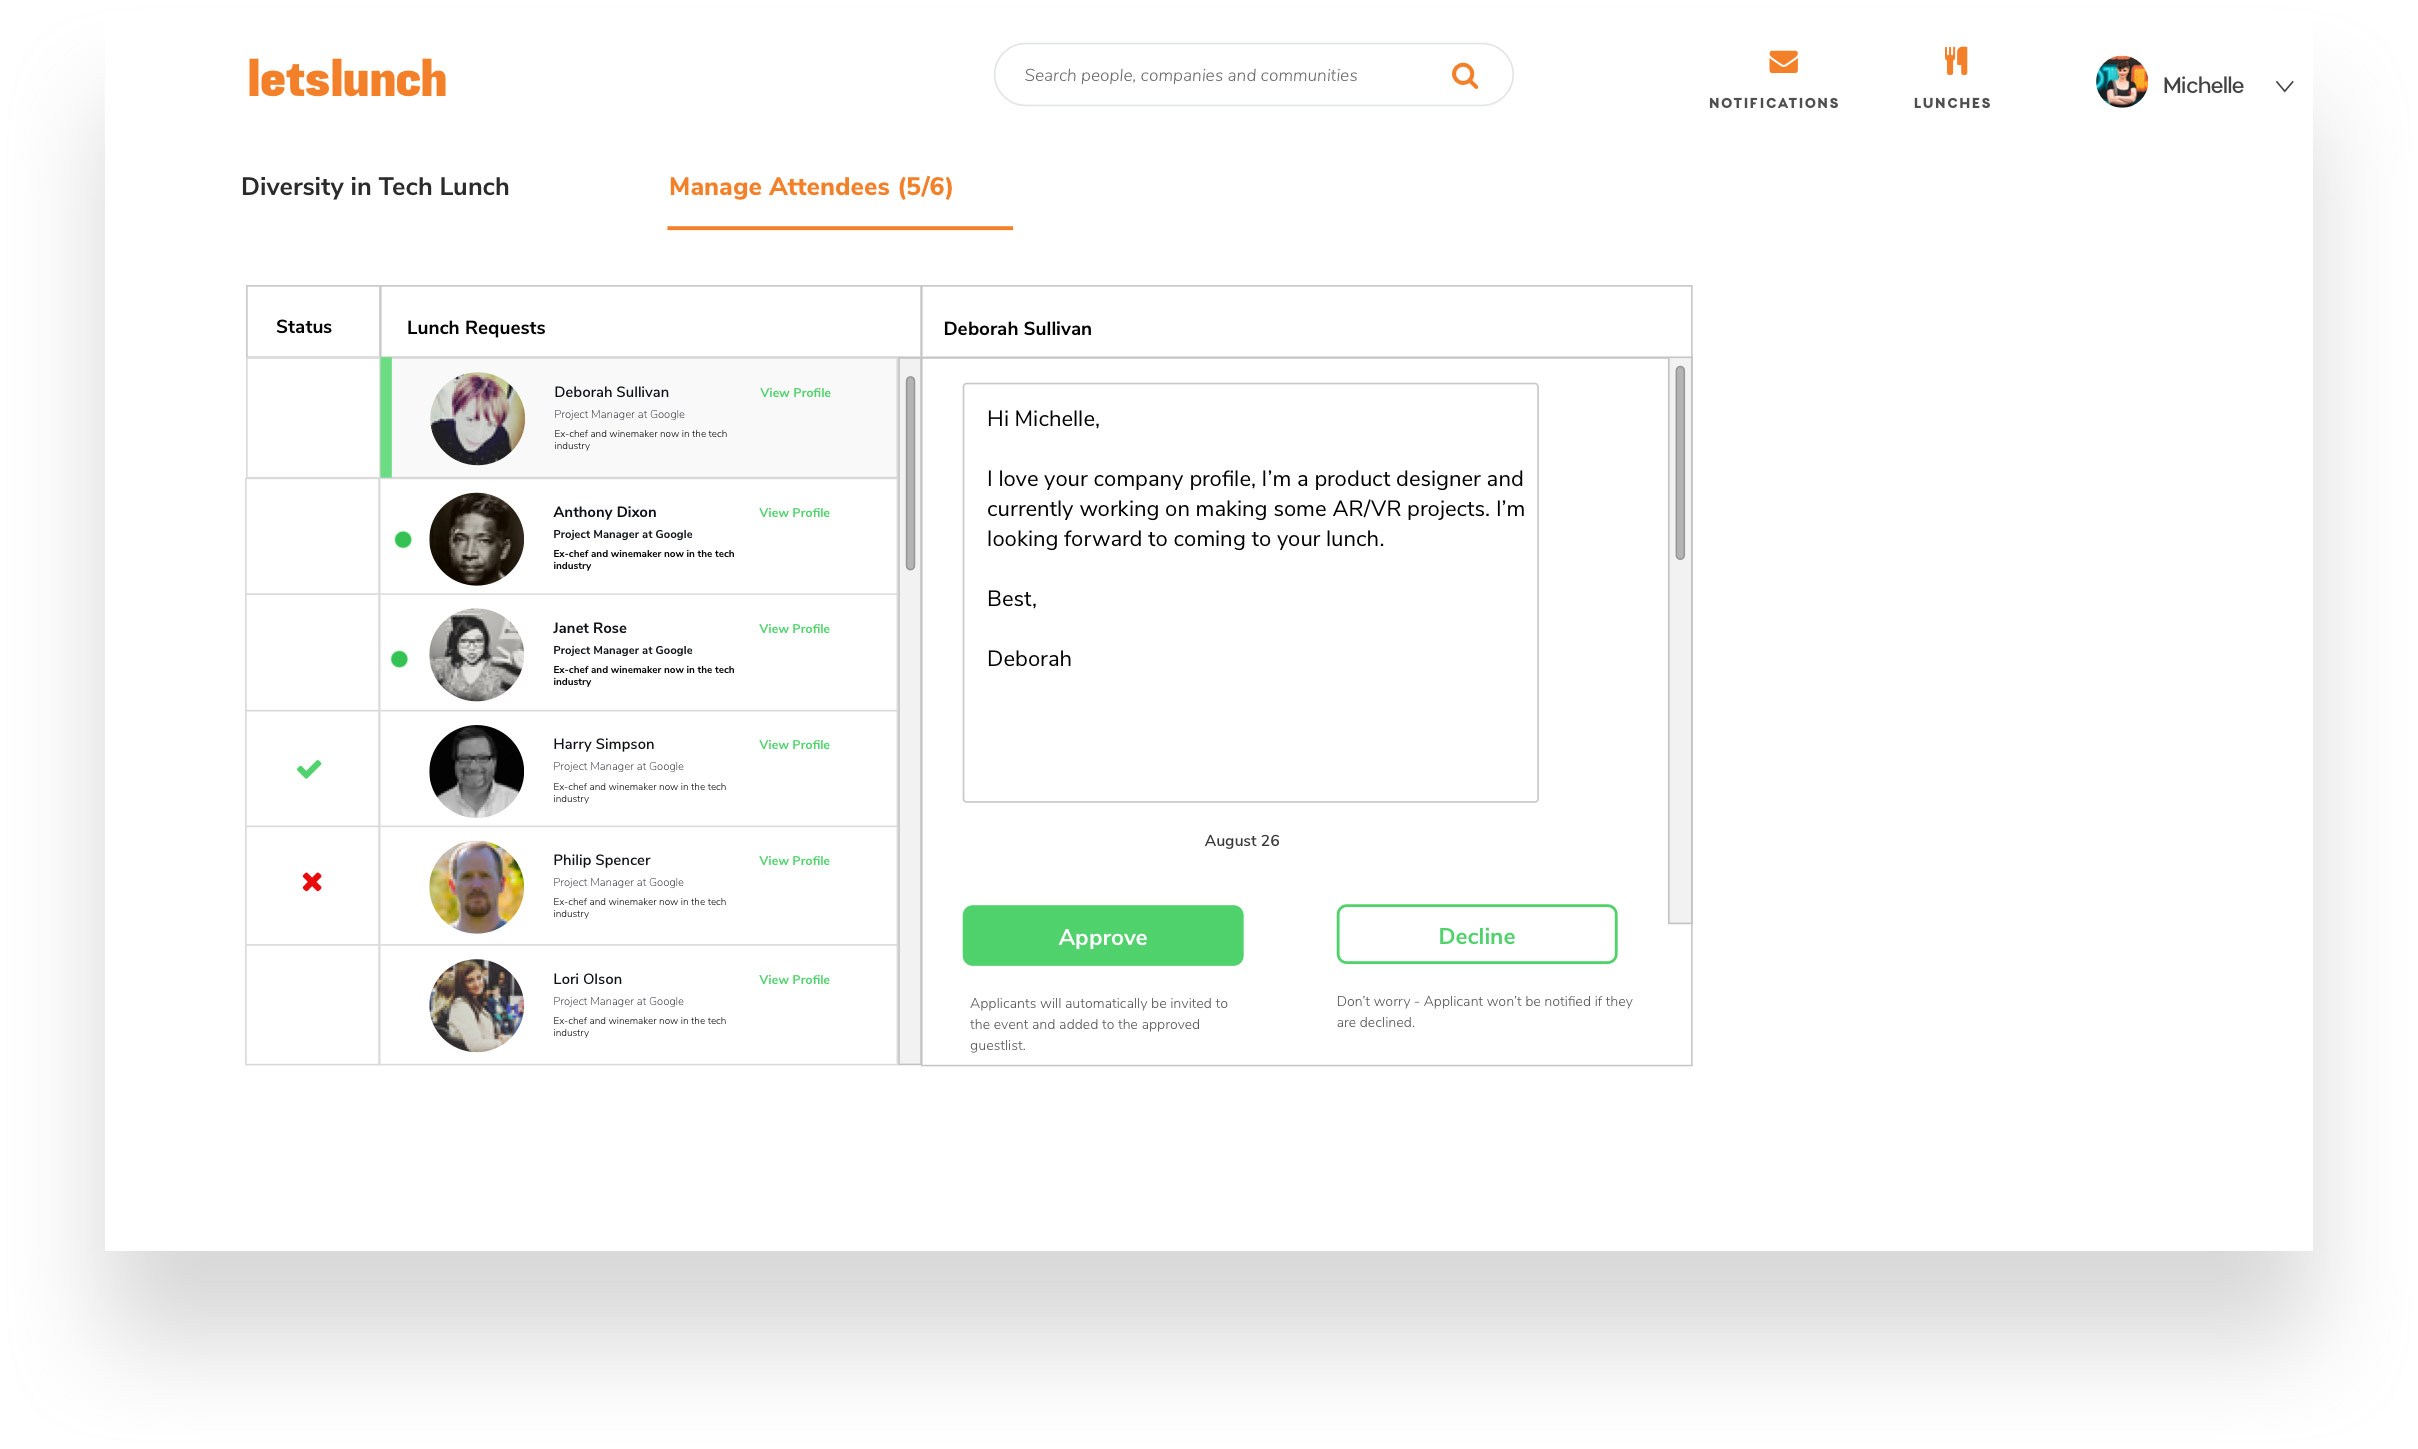View Profile of Lori Olson

[x=794, y=980]
